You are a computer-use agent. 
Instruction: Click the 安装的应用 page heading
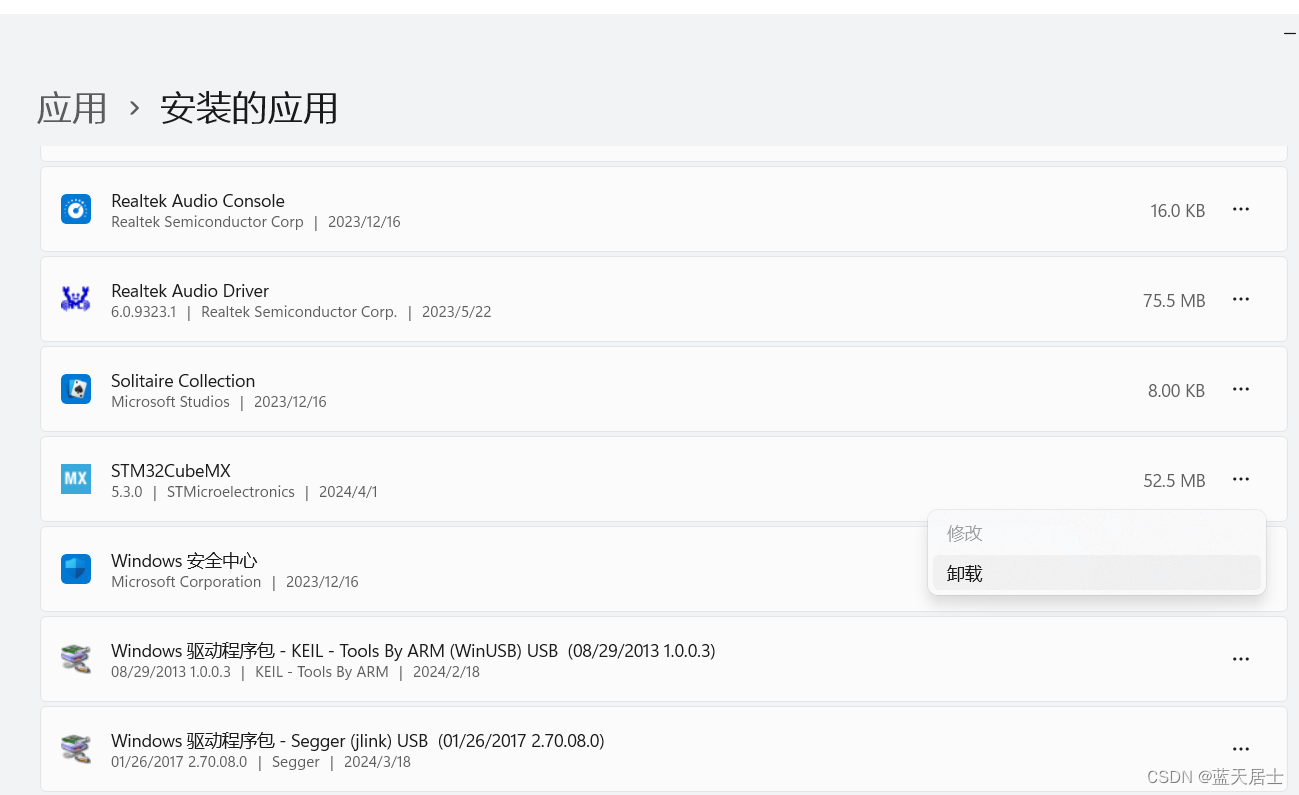click(x=249, y=108)
